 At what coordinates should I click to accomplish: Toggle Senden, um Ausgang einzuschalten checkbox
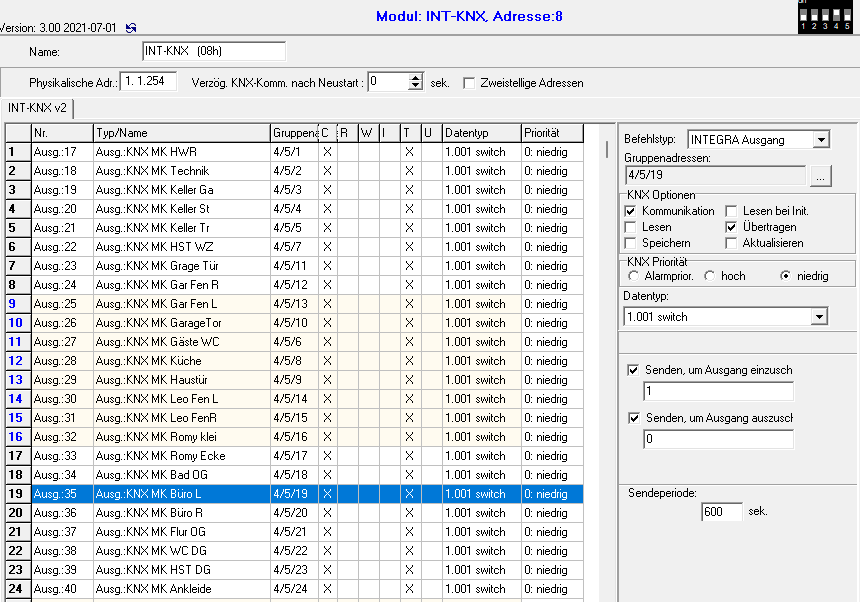click(633, 370)
